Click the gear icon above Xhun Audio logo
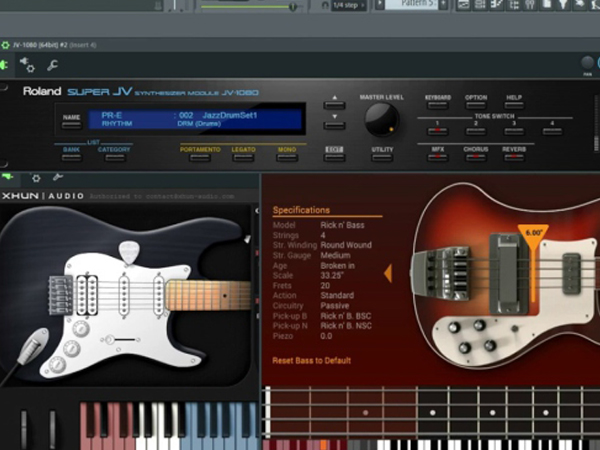Viewport: 600px width, 450px height. pyautogui.click(x=36, y=178)
